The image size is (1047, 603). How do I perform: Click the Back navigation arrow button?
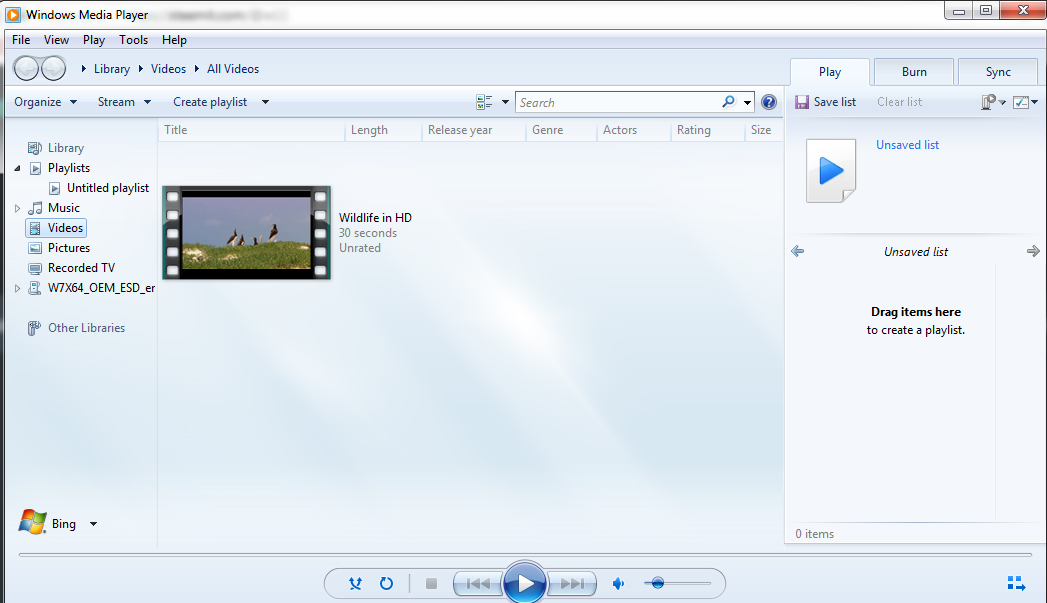pyautogui.click(x=26, y=68)
